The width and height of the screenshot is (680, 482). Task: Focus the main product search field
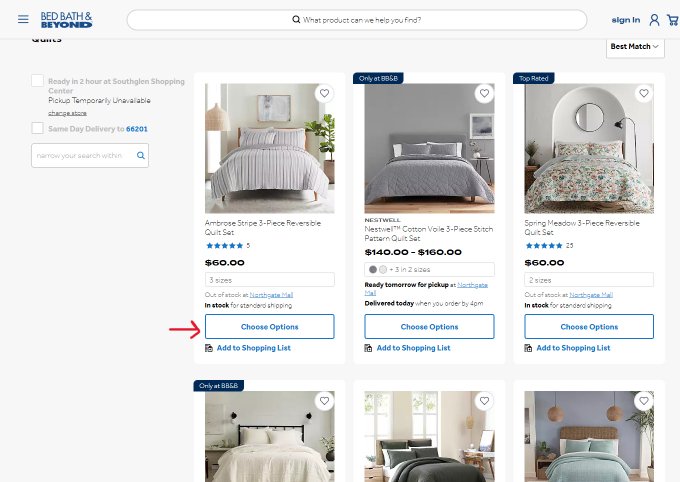[357, 20]
